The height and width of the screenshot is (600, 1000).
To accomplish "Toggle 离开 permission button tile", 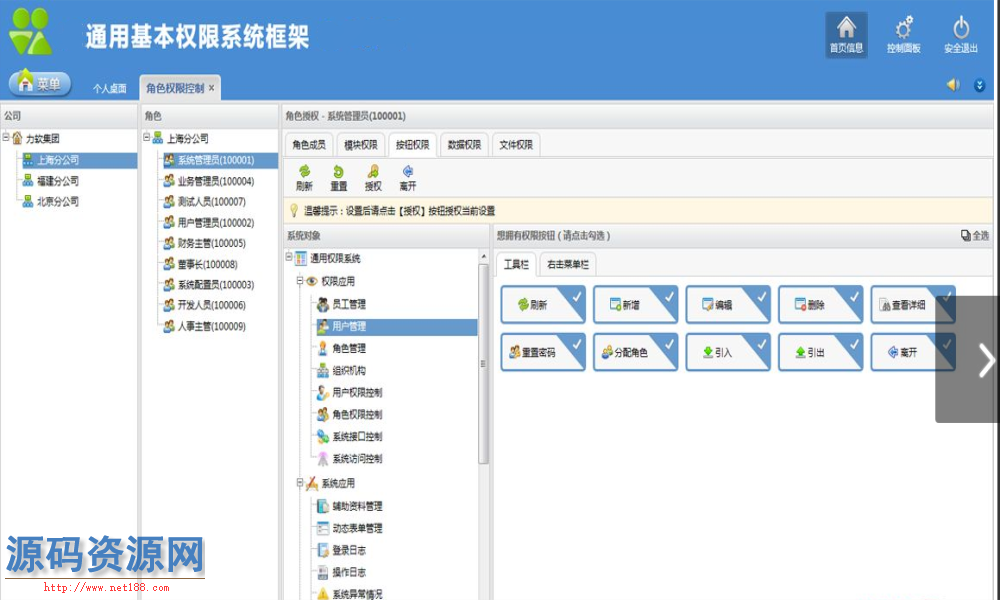I will (x=913, y=351).
